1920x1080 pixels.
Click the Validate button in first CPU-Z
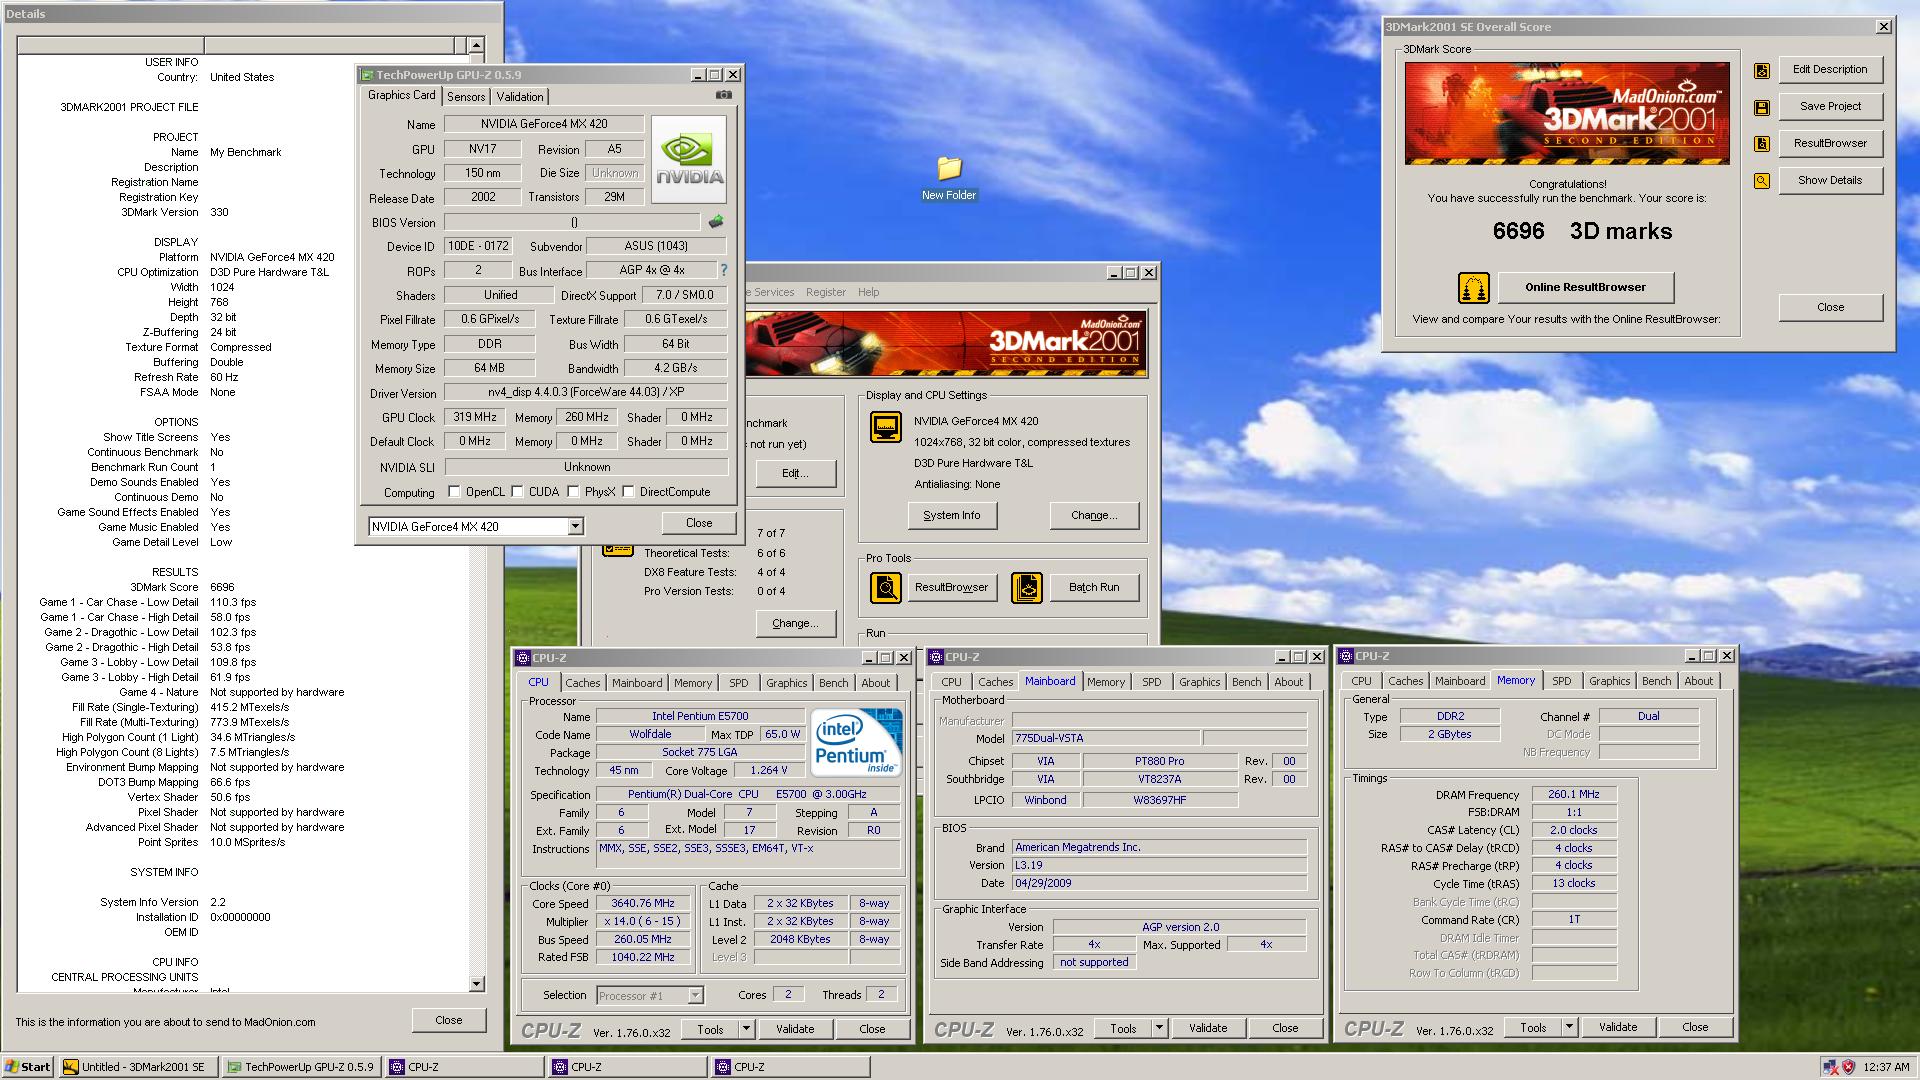point(795,1028)
